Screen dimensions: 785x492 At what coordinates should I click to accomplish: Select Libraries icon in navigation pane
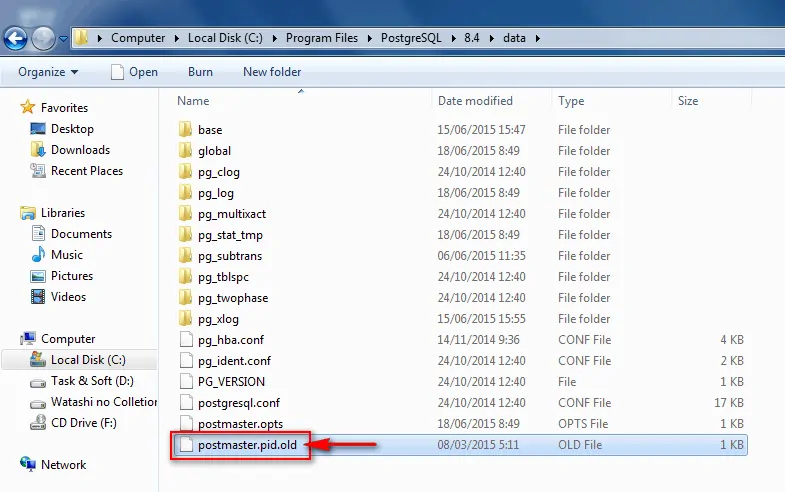28,213
